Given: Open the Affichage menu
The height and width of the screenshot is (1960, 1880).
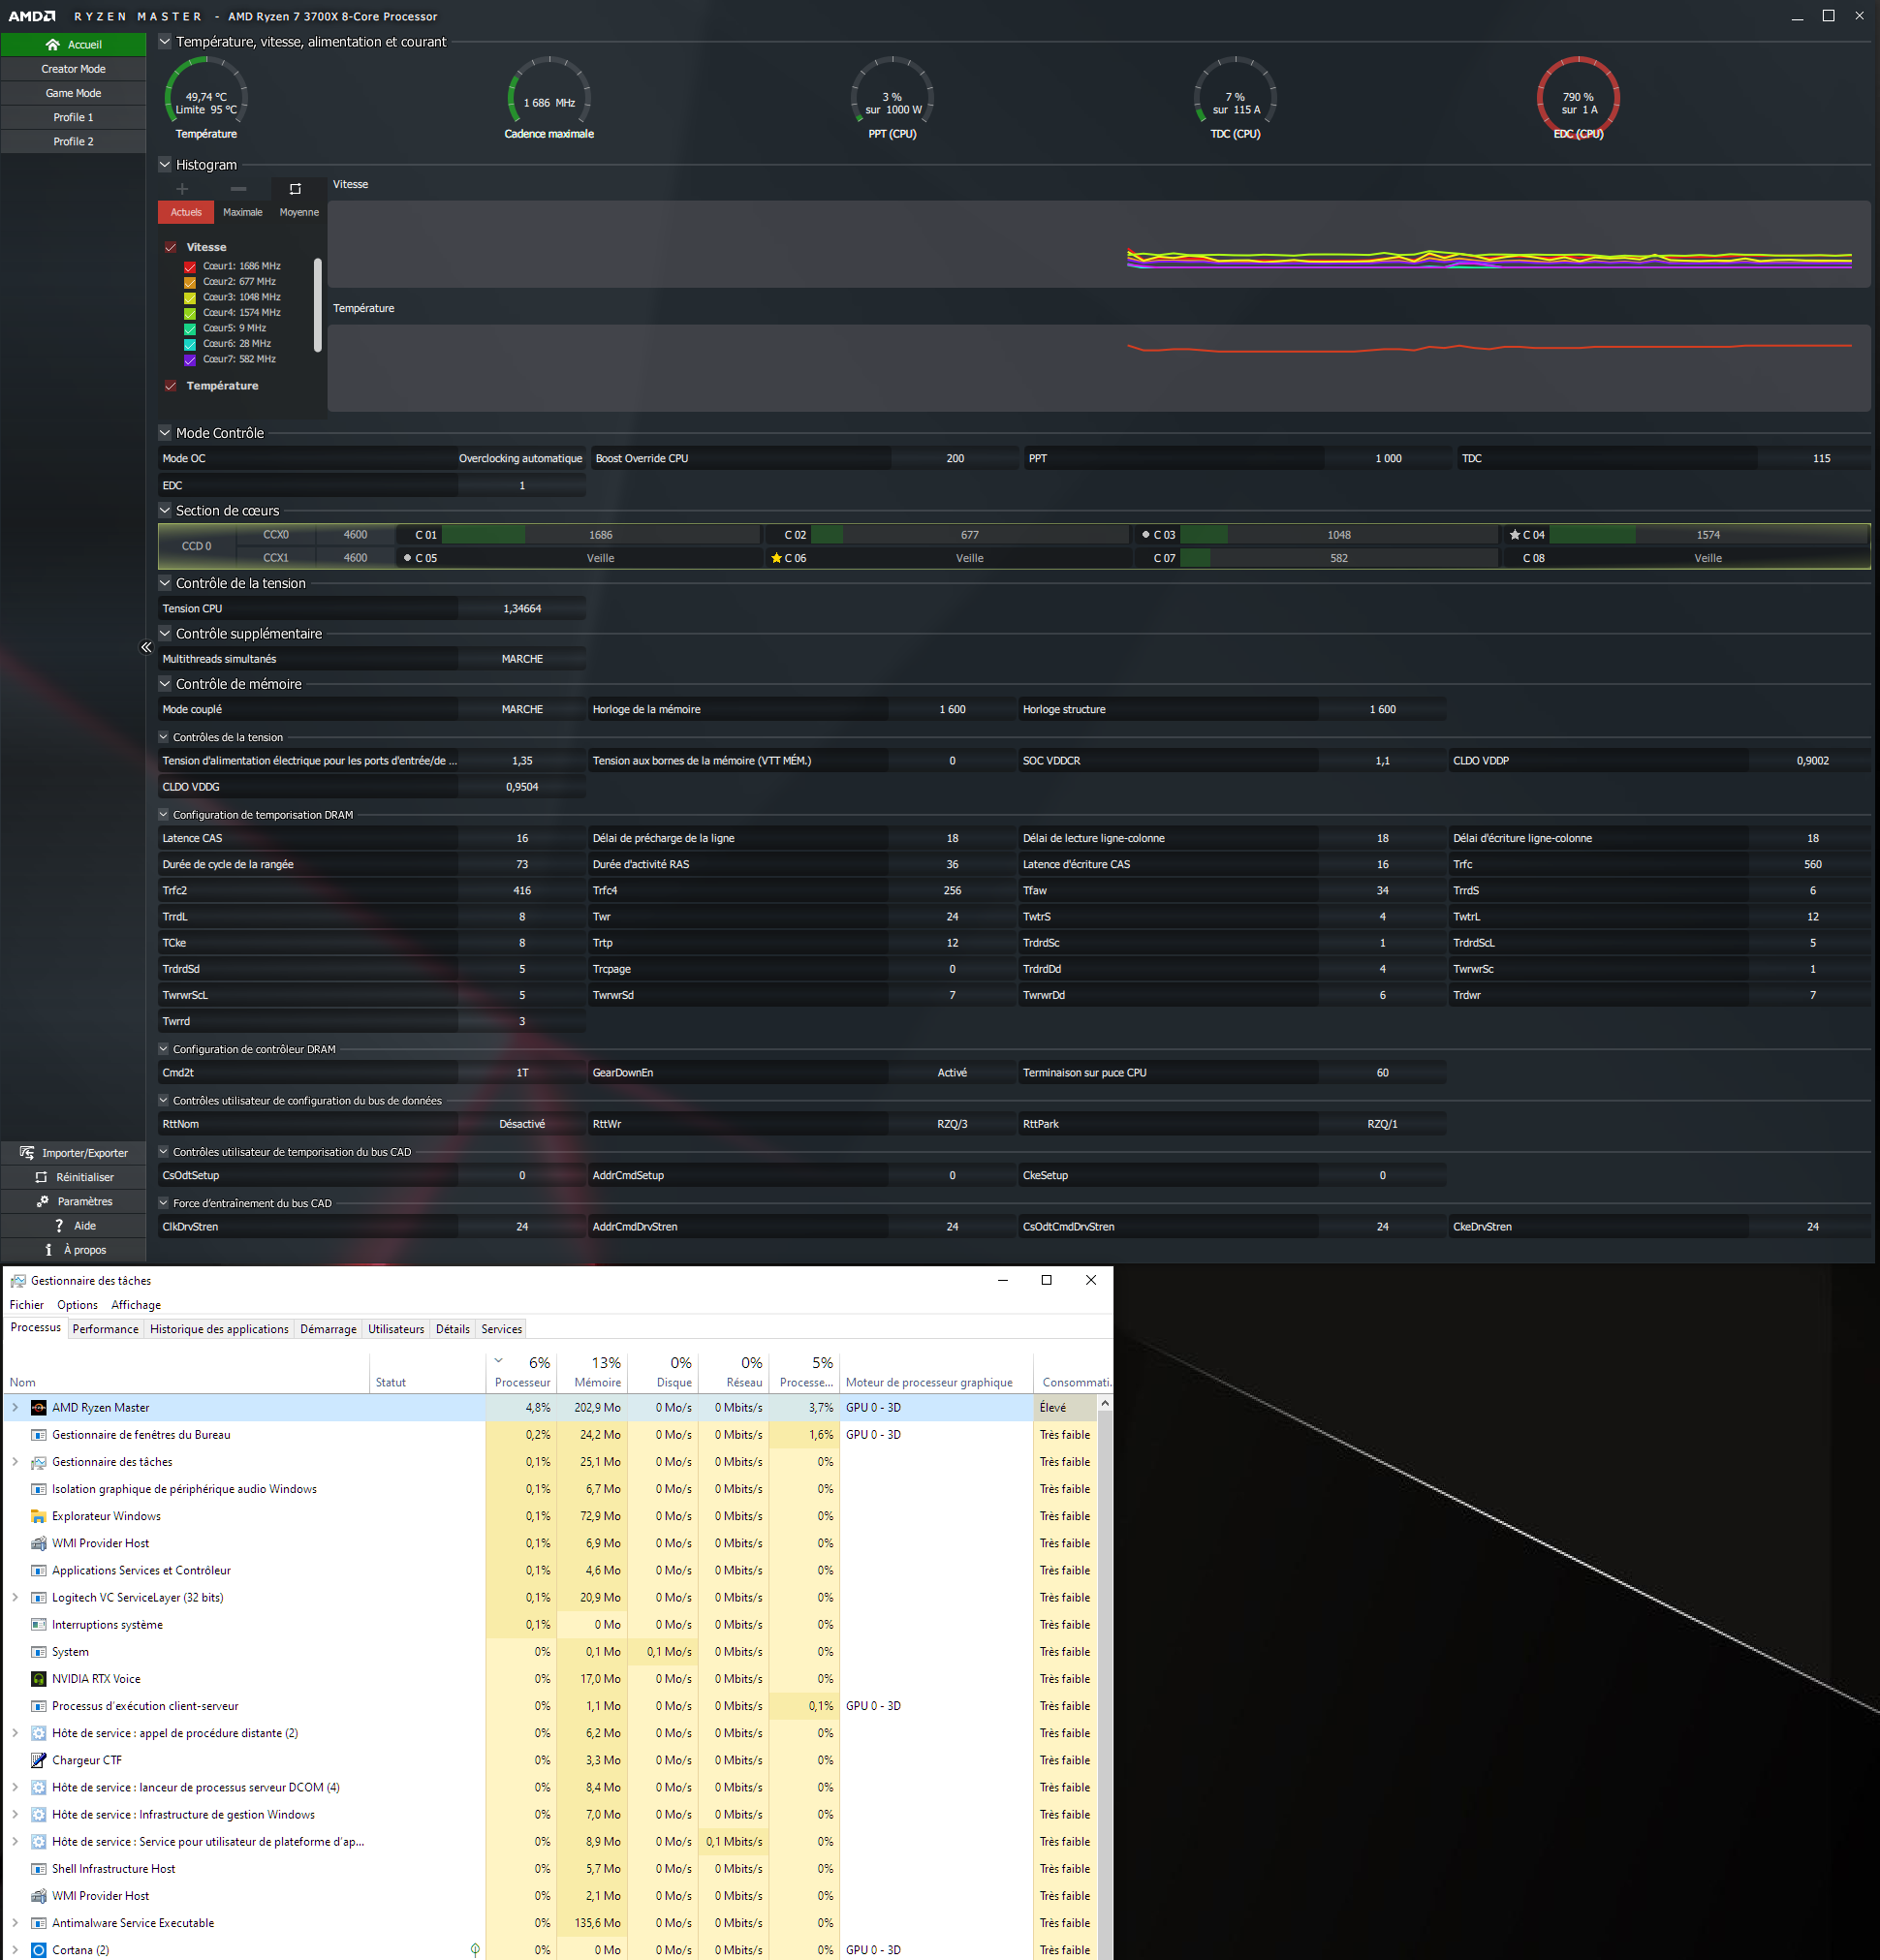Looking at the screenshot, I should (x=135, y=1305).
